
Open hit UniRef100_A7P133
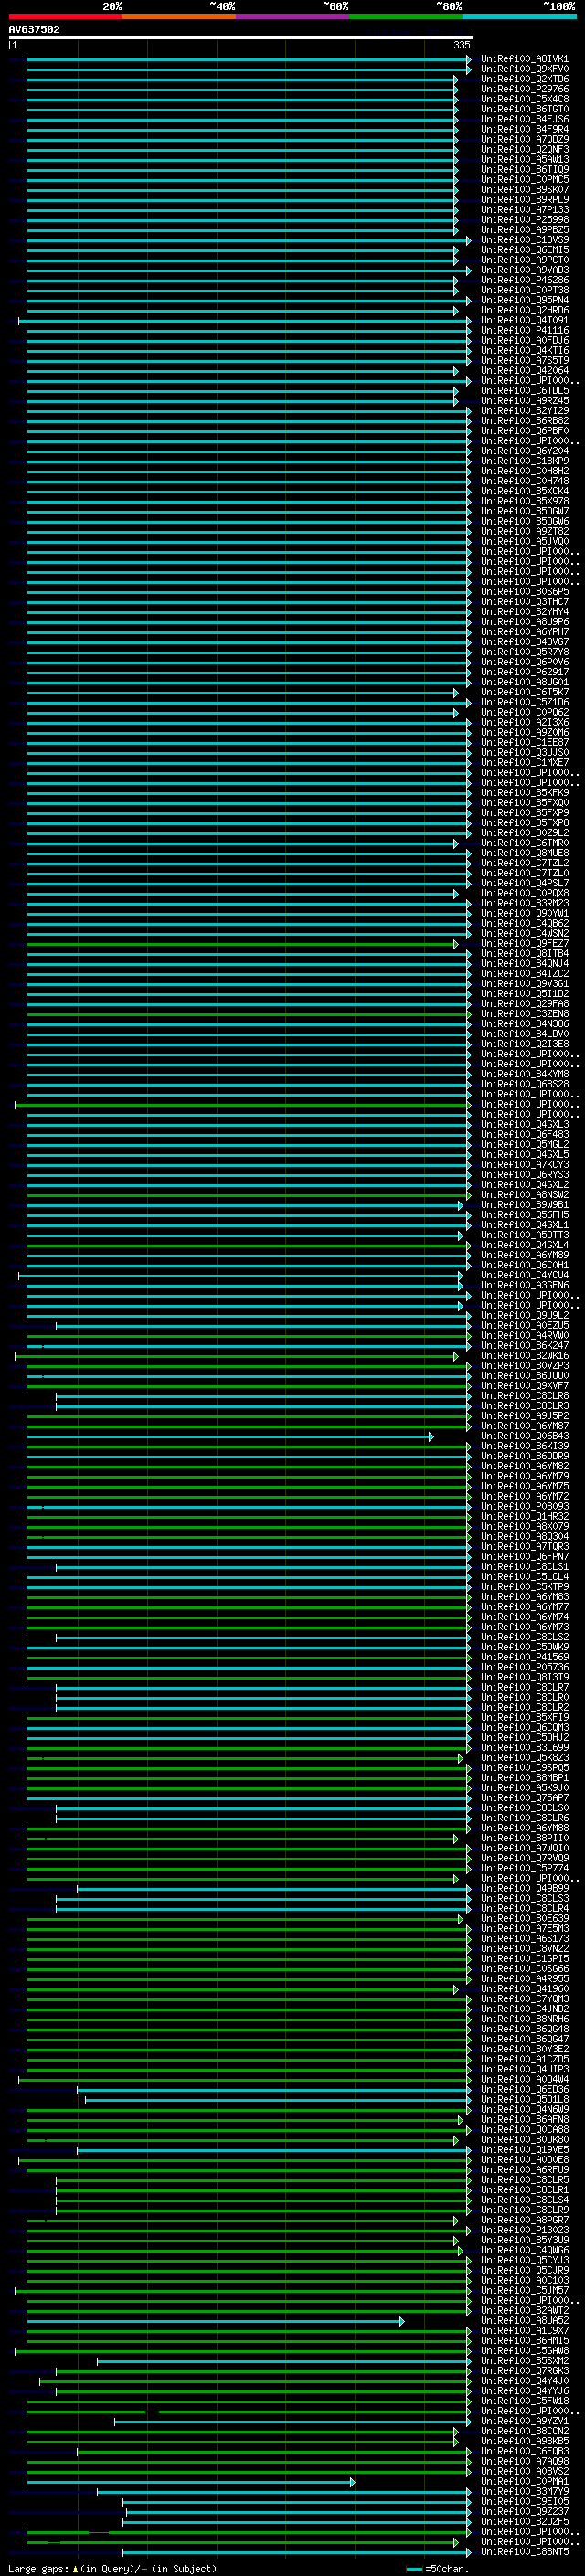pos(525,210)
